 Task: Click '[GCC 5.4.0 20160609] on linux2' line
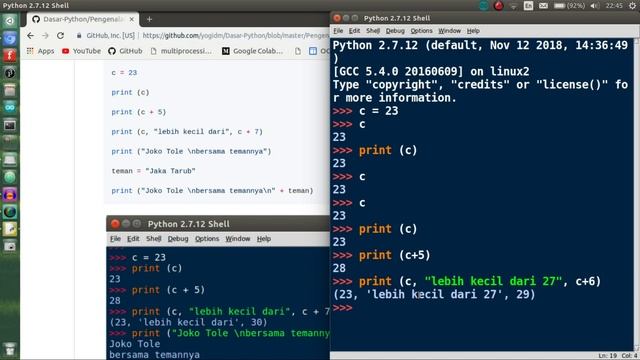click(x=431, y=71)
